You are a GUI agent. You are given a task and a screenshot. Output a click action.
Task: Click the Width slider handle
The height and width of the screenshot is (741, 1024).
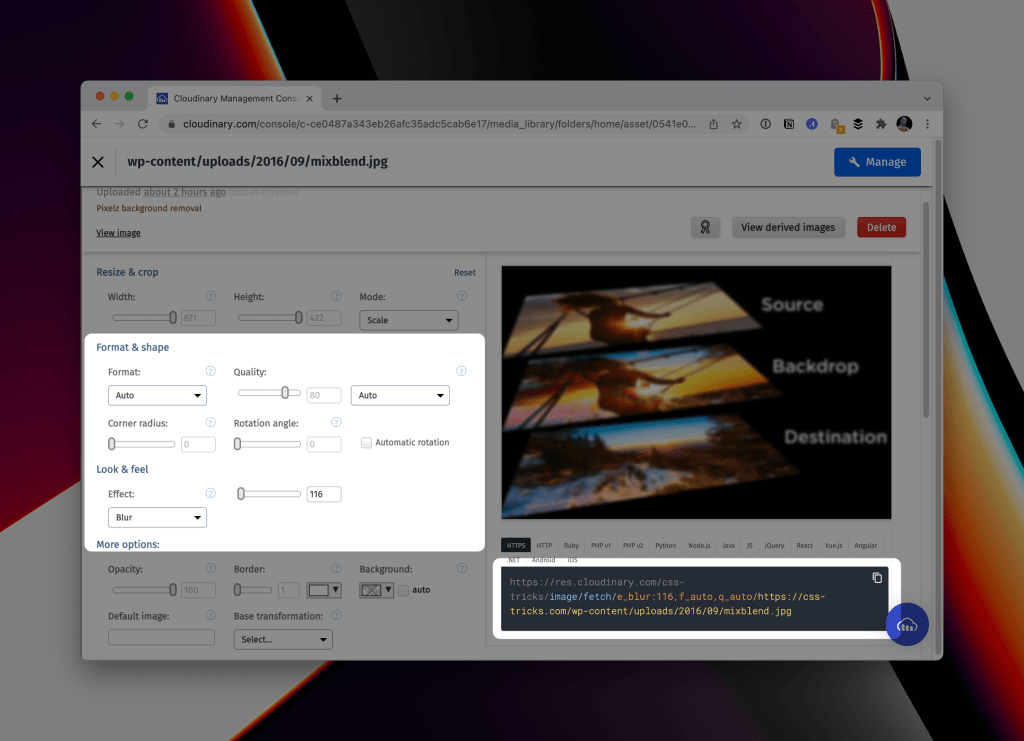[x=173, y=318]
